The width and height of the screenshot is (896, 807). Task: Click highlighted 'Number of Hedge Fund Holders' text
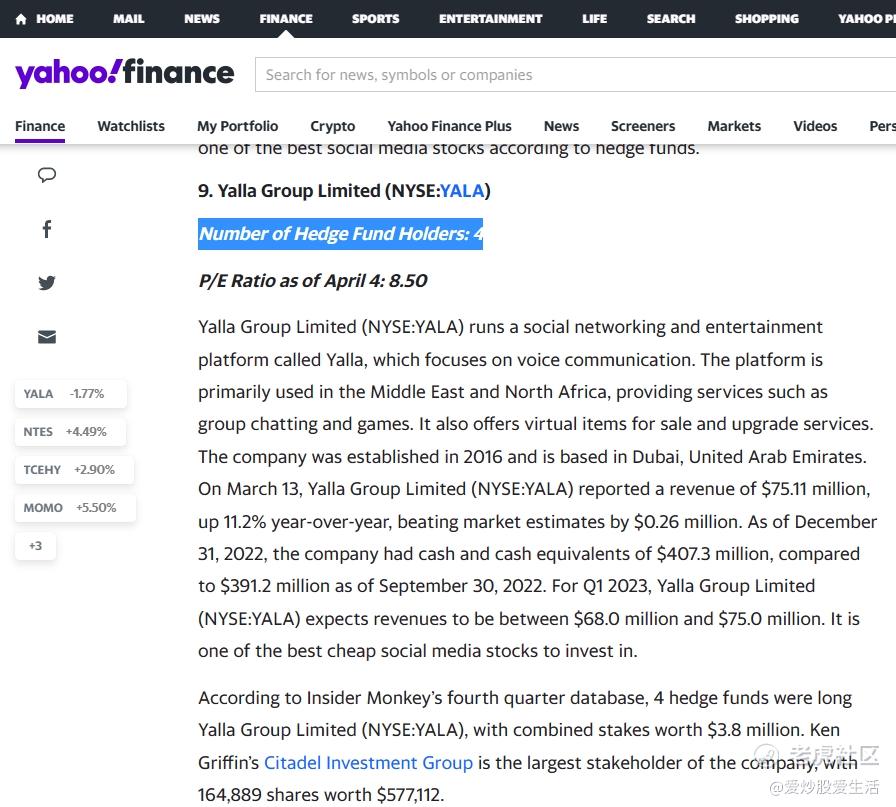click(341, 234)
